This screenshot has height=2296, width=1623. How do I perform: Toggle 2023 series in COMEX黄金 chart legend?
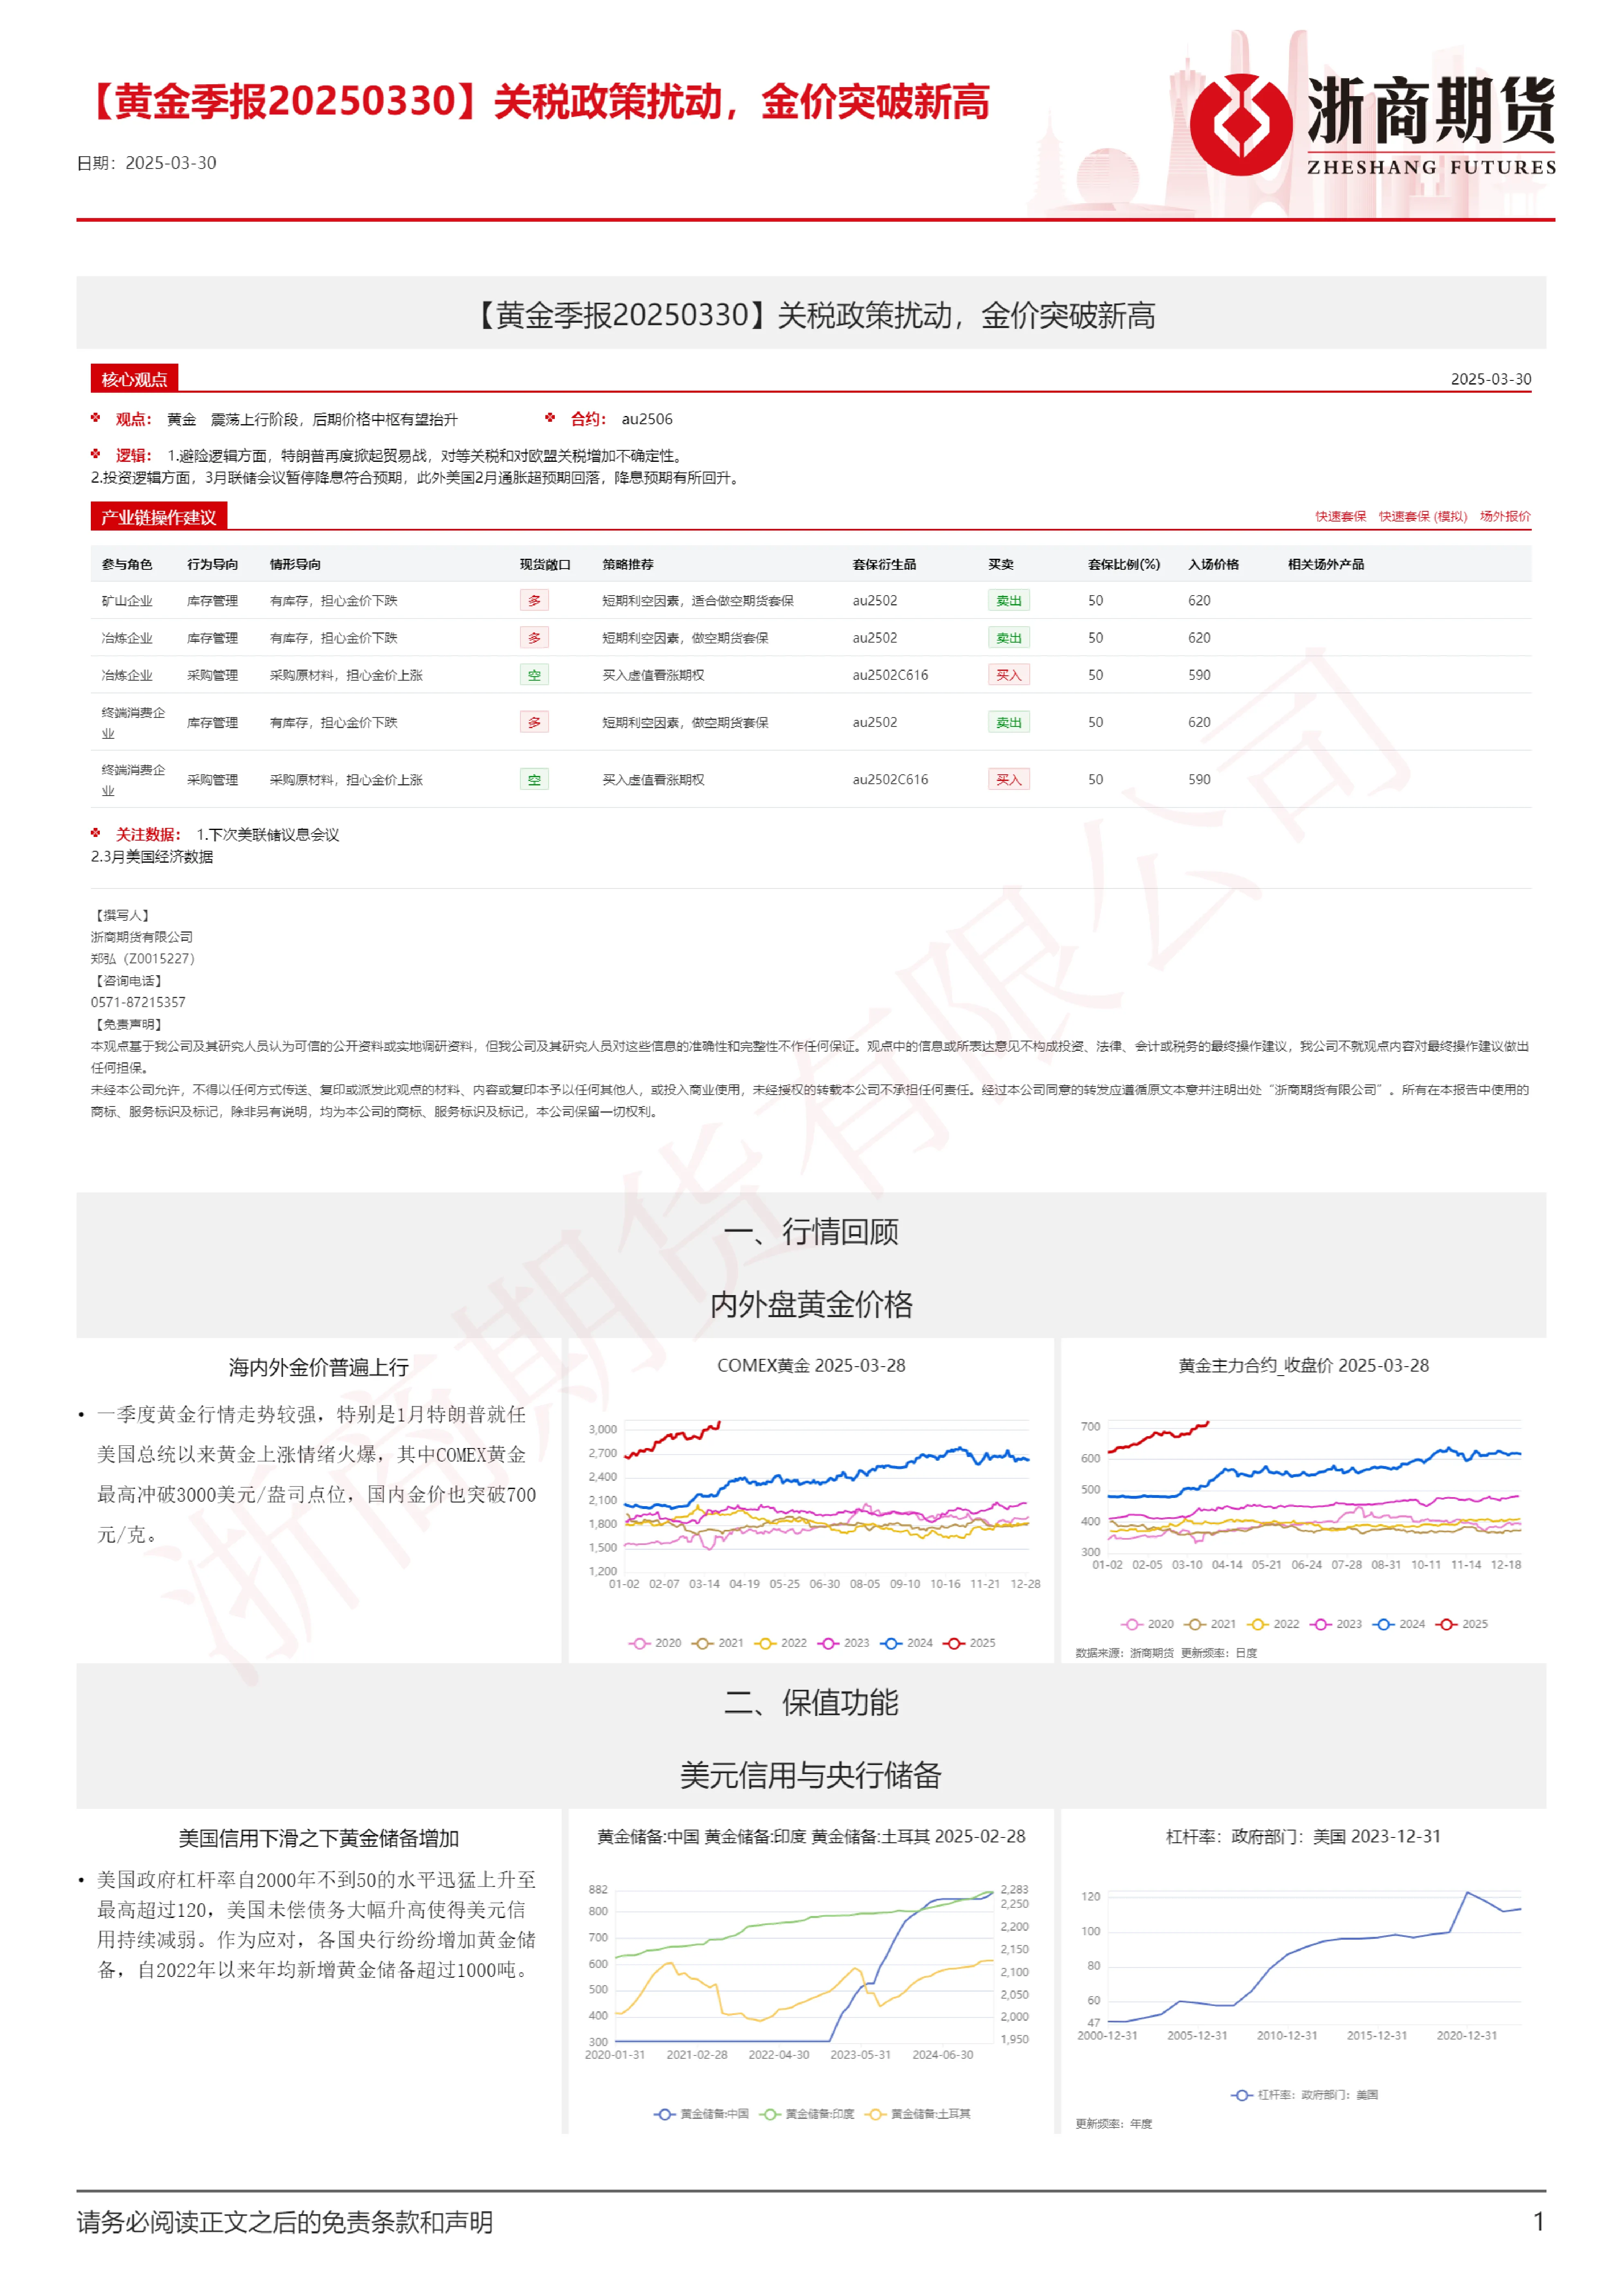843,1643
